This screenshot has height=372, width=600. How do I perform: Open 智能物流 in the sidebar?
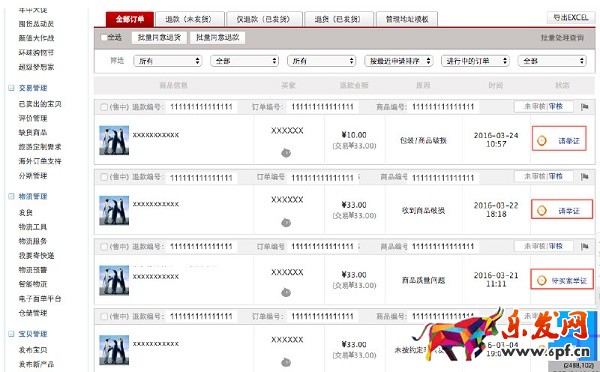coord(33,284)
